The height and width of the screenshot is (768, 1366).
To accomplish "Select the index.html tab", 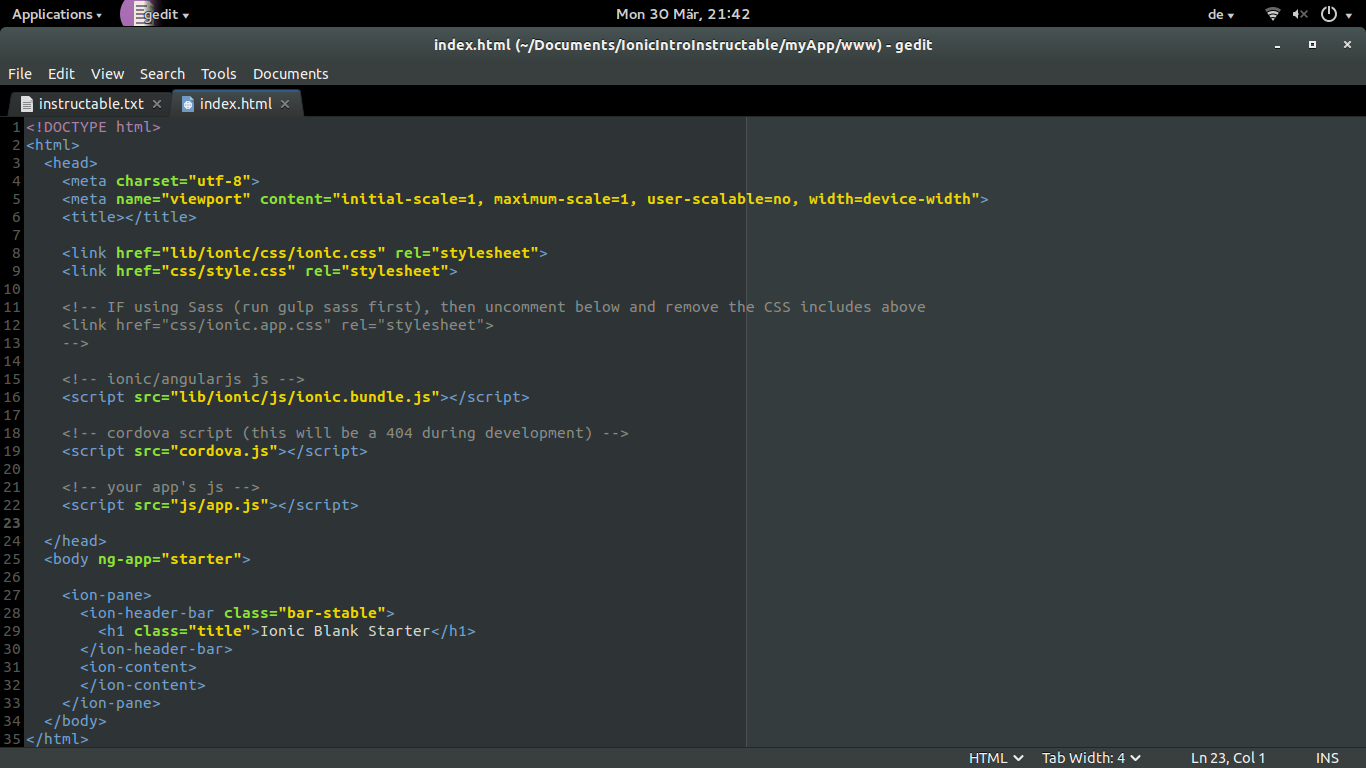I will (236, 104).
